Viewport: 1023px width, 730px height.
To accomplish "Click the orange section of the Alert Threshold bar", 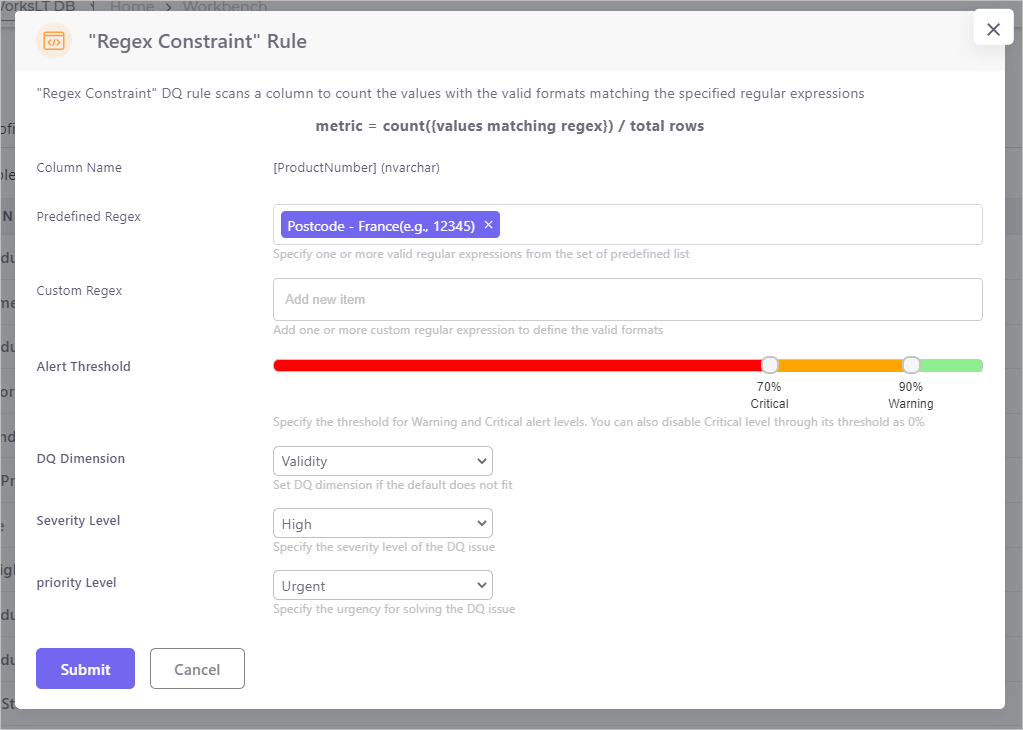I will (x=839, y=366).
